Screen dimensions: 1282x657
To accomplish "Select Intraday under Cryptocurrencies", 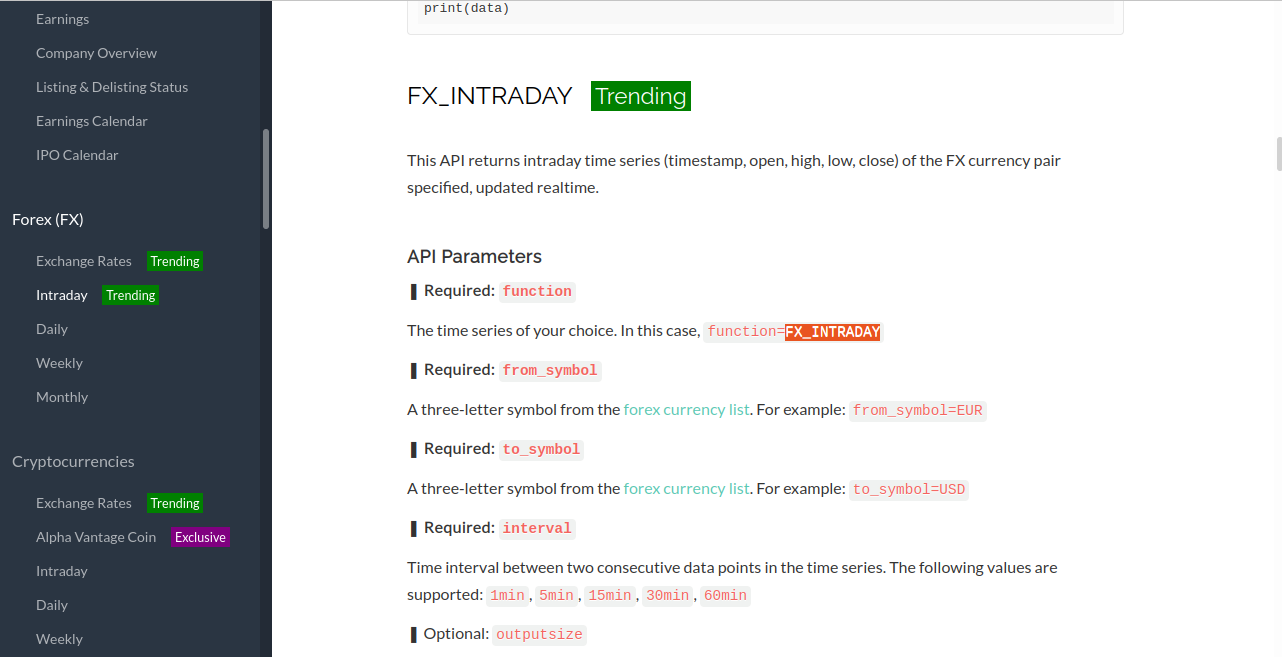I will click(x=62, y=571).
